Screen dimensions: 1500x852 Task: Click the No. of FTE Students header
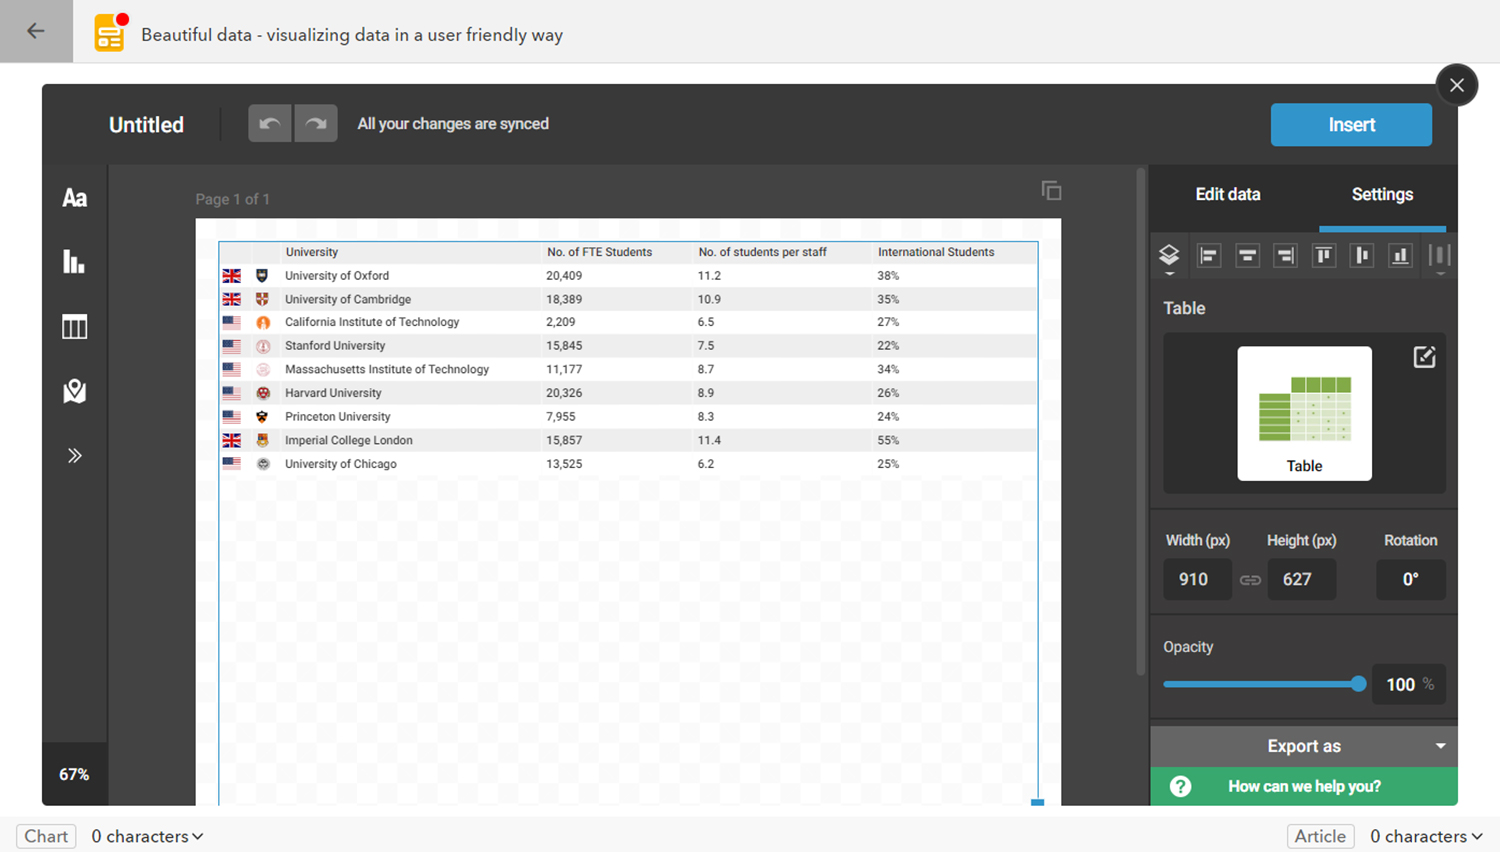[x=599, y=252]
